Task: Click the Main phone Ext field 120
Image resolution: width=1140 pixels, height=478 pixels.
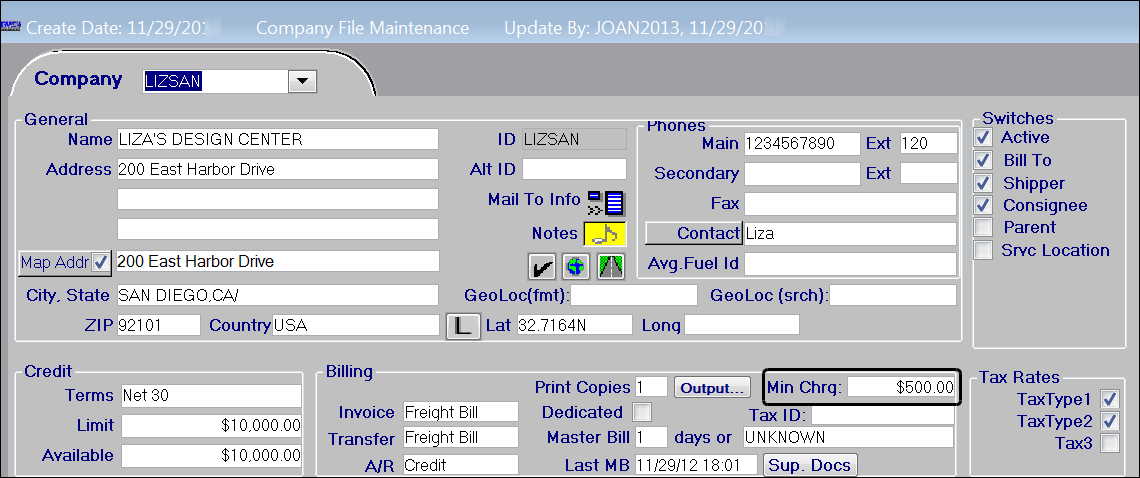Action: pyautogui.click(x=928, y=143)
